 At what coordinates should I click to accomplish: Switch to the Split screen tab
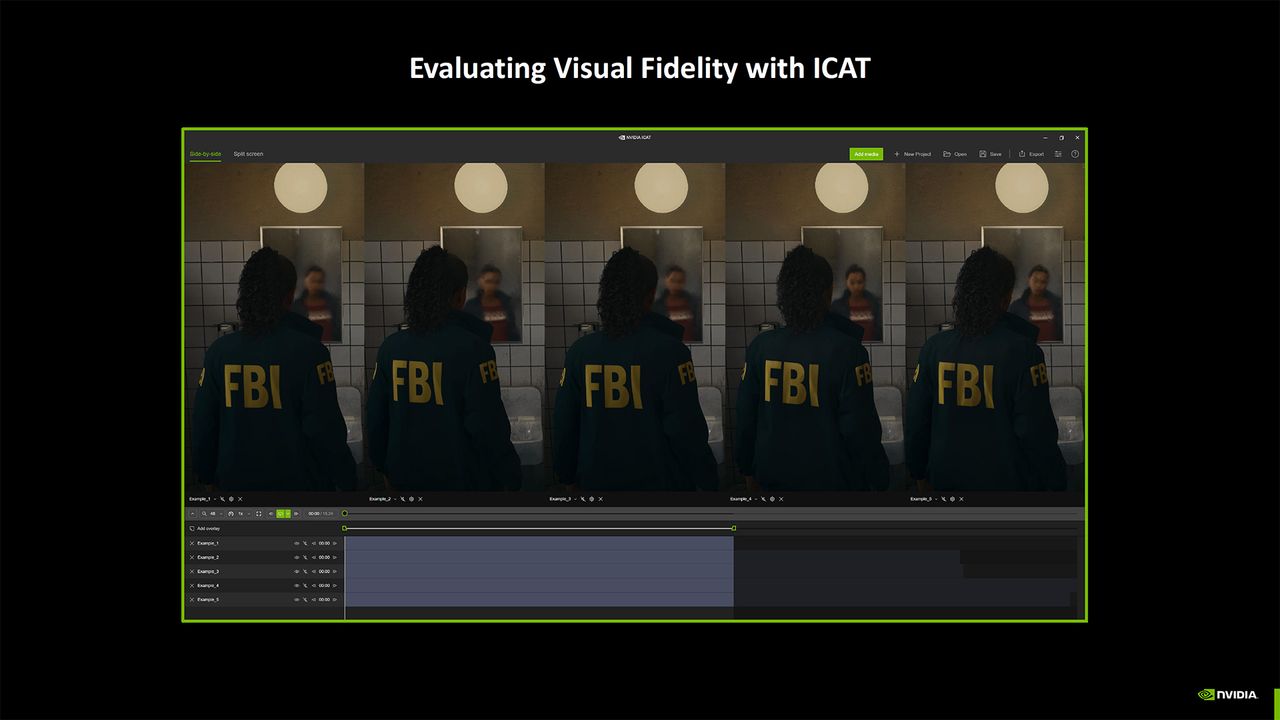tap(248, 154)
